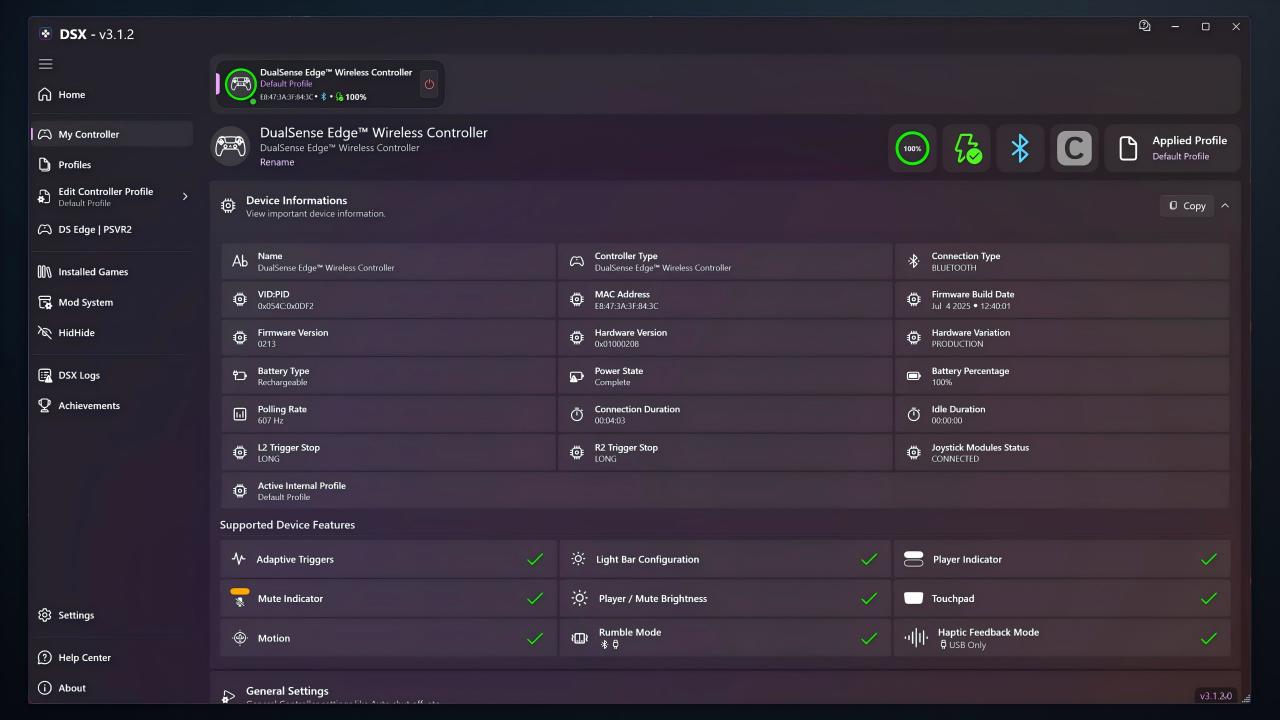Click the Rumble Mode vibration icon
1280x720 pixels.
coord(579,638)
